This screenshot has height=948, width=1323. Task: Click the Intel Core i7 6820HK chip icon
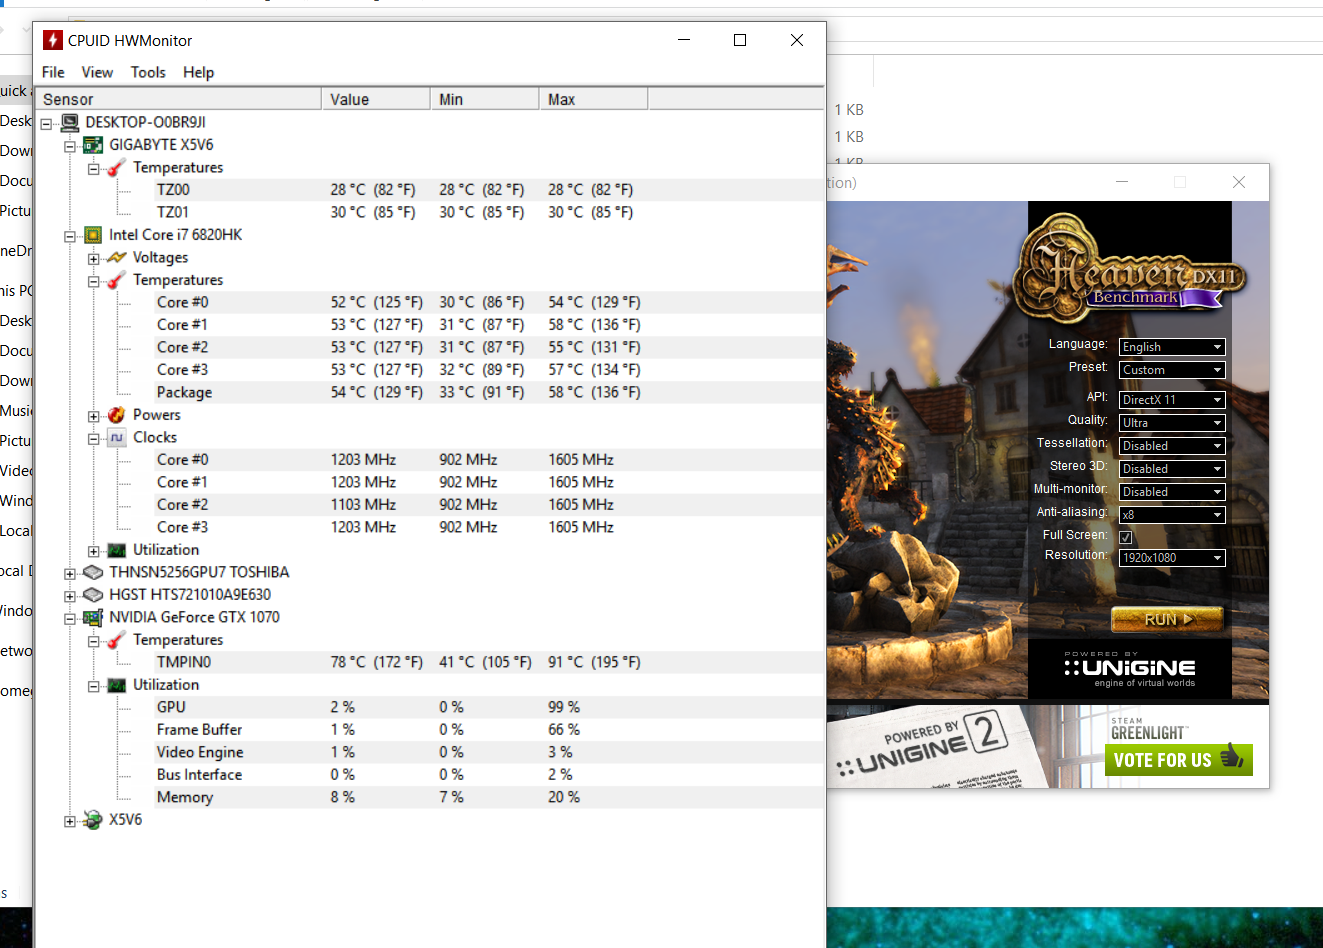(93, 235)
